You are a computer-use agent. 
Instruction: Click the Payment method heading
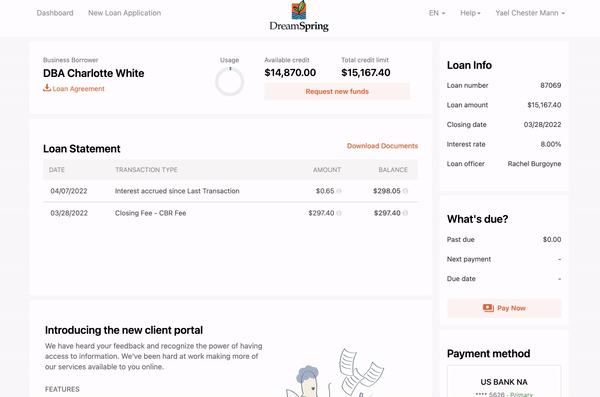click(488, 353)
